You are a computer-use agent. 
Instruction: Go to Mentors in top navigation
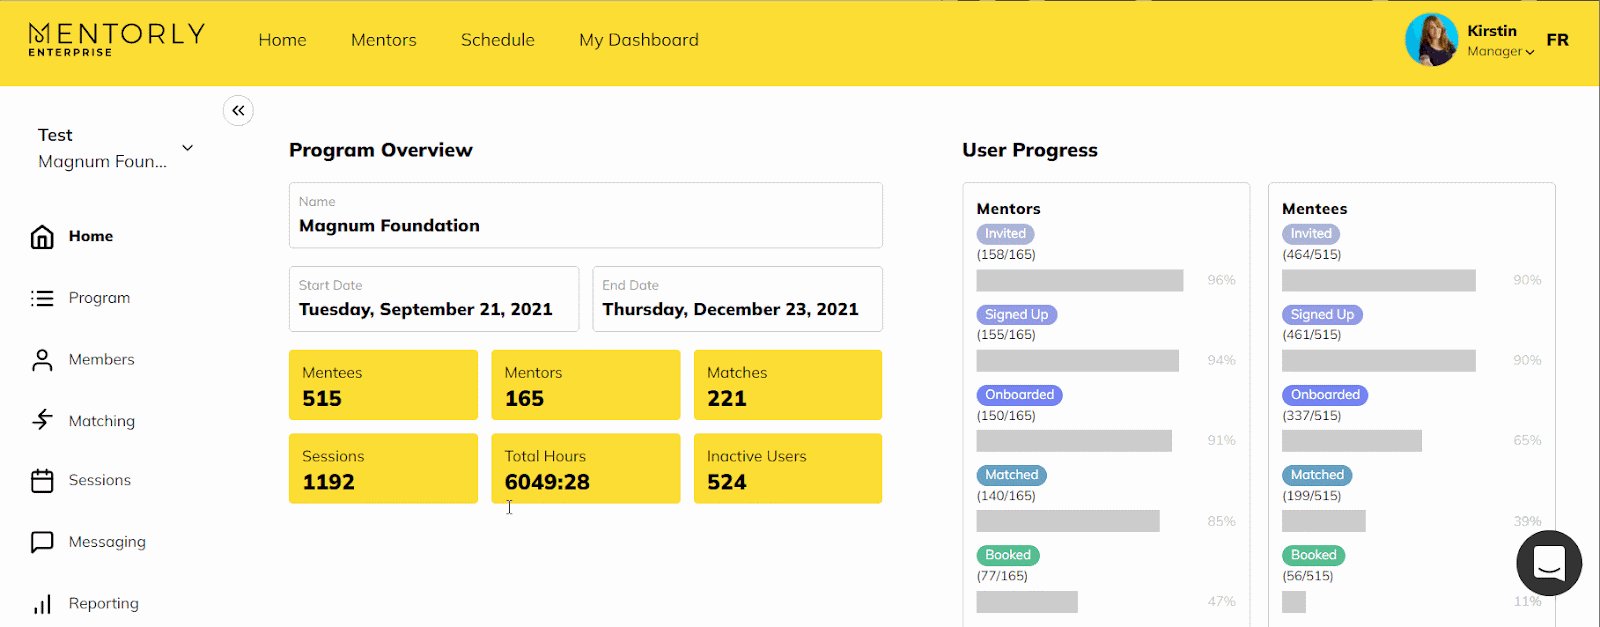[383, 40]
